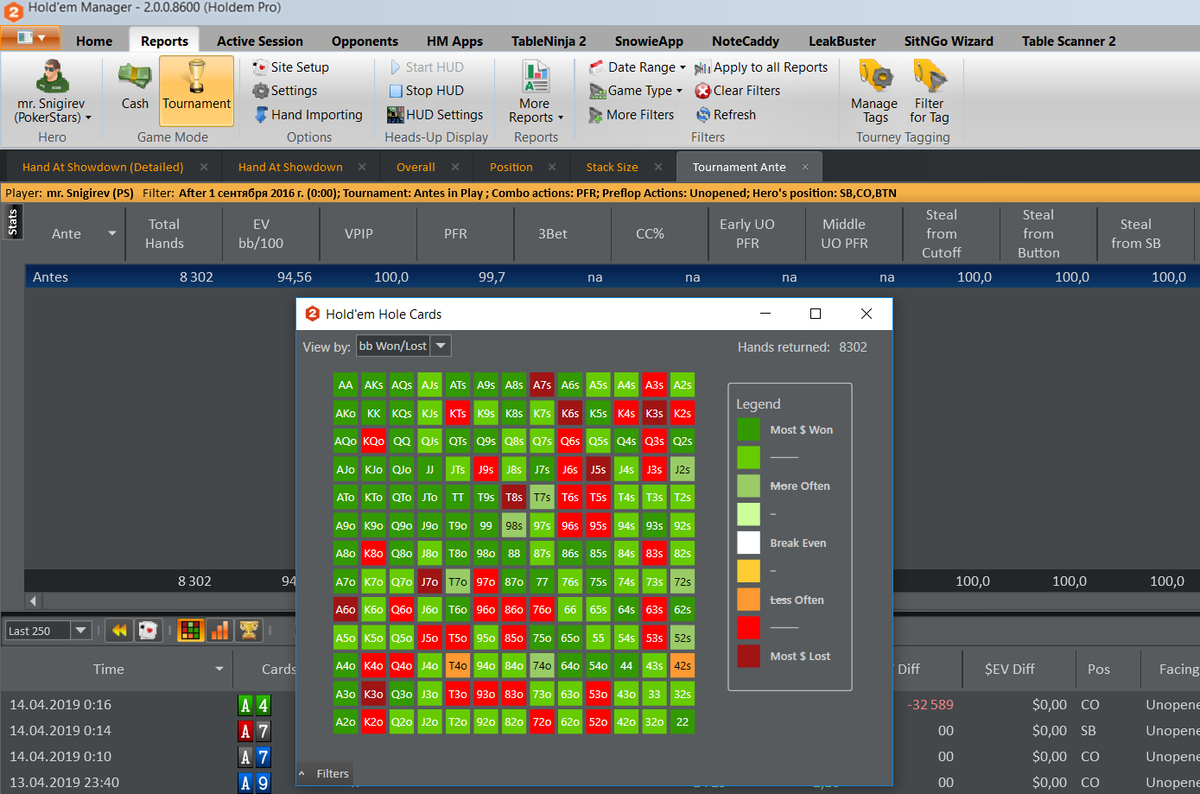Click the 72o cell in the grid

coord(542,721)
